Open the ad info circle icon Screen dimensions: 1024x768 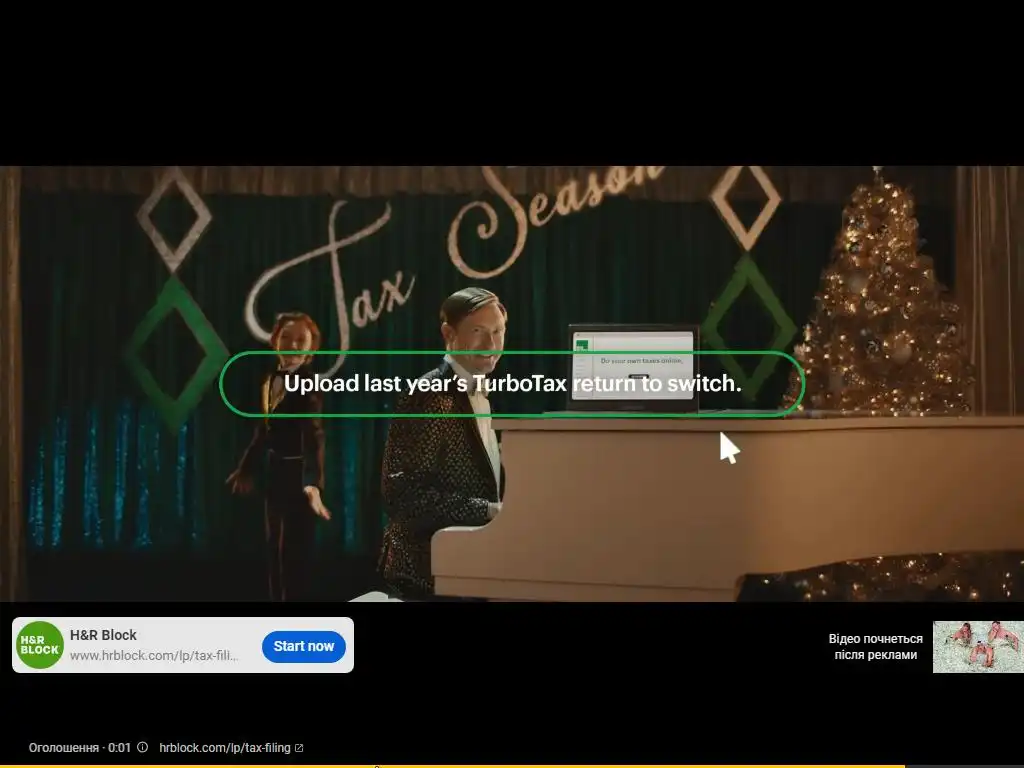[142, 747]
